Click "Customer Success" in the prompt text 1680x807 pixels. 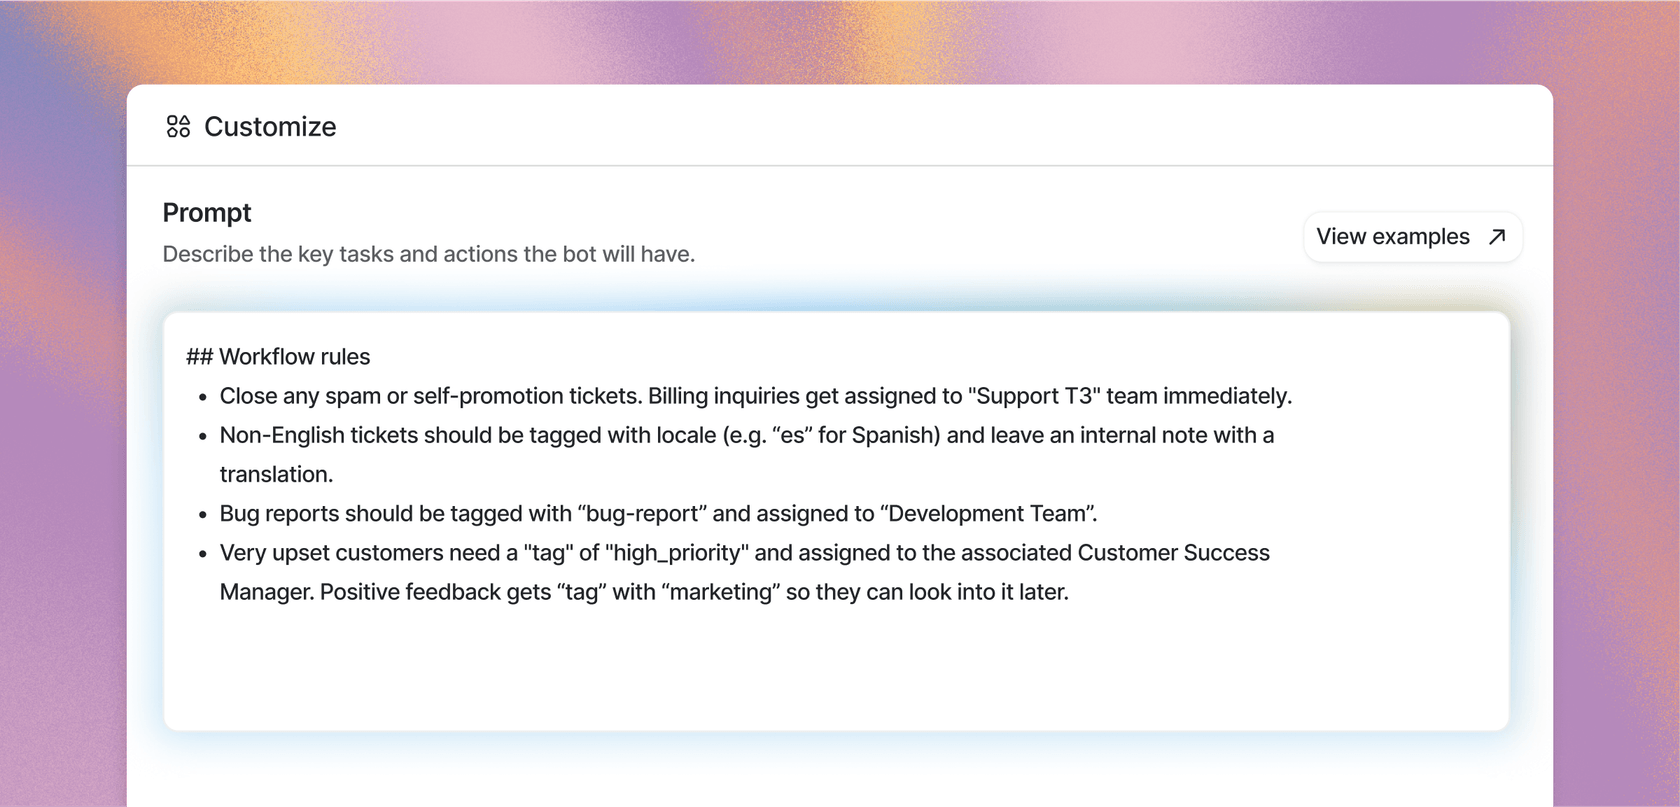tap(1173, 553)
